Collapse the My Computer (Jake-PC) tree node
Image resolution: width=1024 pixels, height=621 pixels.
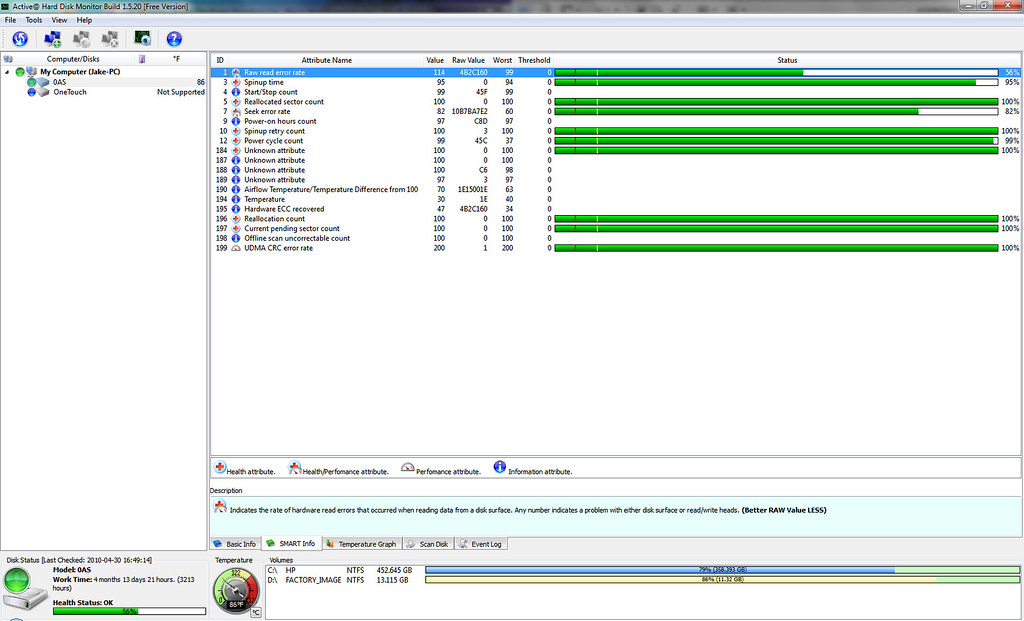[8, 72]
